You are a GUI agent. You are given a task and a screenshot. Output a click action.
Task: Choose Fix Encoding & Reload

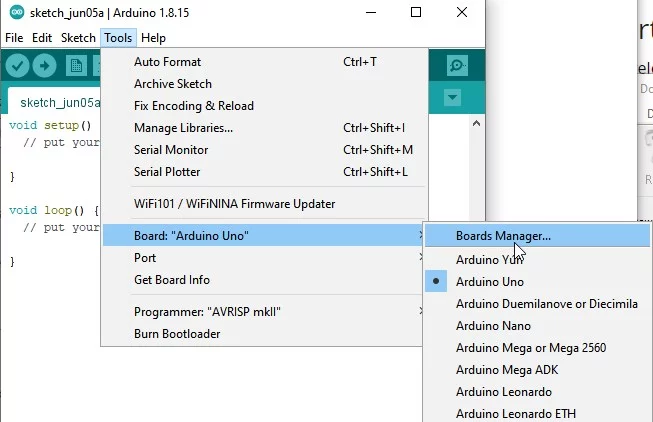[265, 106]
